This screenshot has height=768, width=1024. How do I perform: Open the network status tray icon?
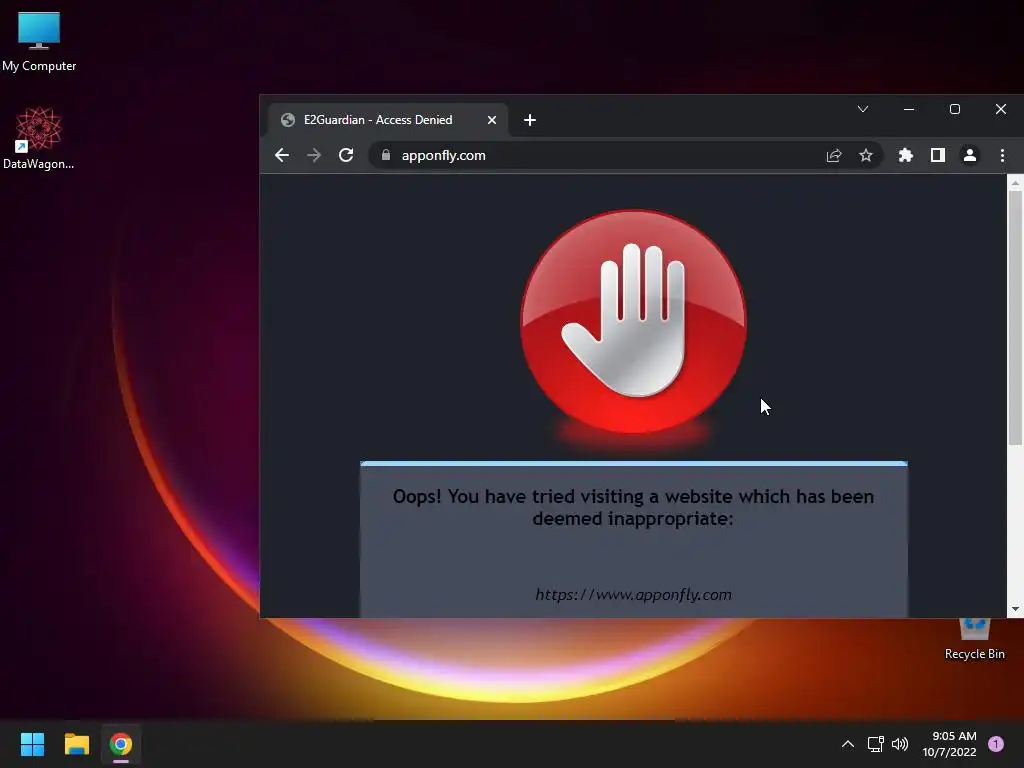[876, 744]
